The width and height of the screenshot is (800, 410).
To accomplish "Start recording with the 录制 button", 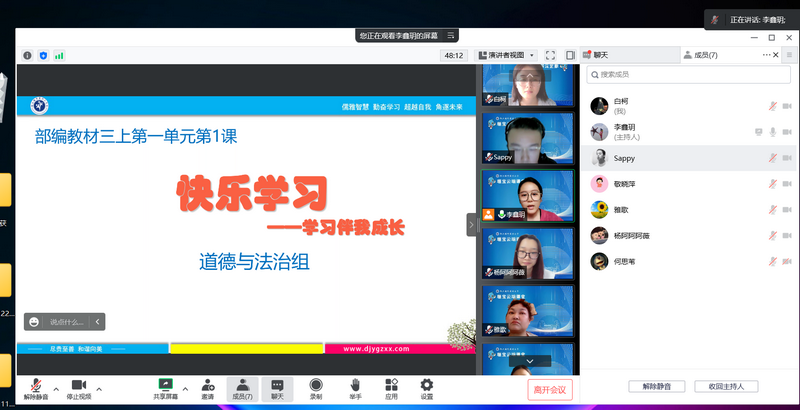I will click(316, 384).
